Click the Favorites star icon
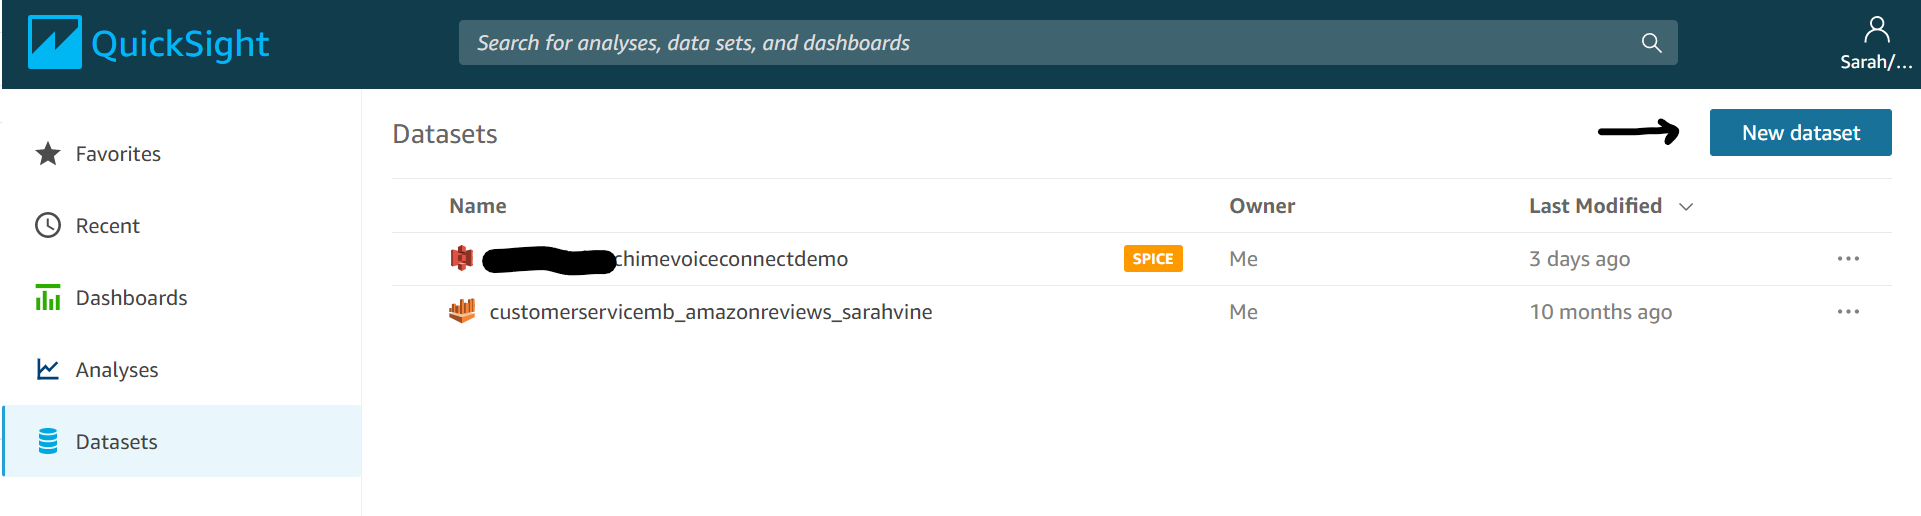The height and width of the screenshot is (516, 1921). pos(48,153)
